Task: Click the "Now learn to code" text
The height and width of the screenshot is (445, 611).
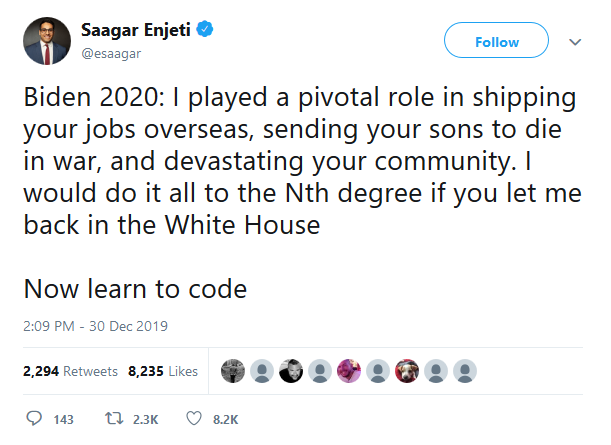Action: (135, 289)
